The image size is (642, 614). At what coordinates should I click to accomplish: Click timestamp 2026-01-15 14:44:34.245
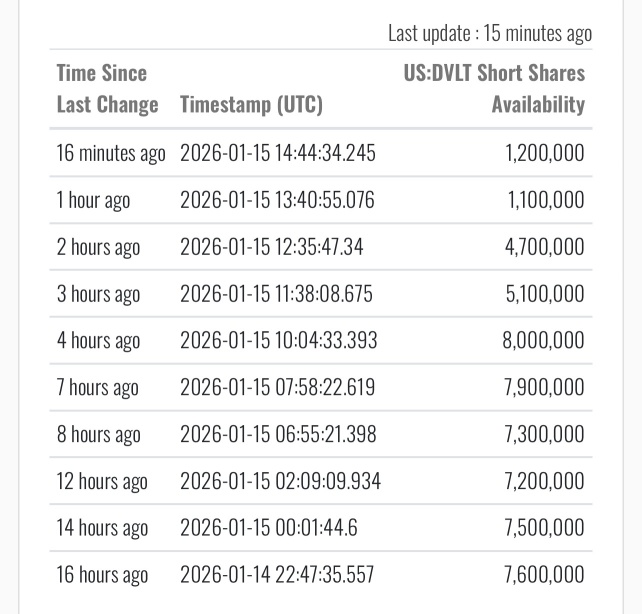pos(278,153)
